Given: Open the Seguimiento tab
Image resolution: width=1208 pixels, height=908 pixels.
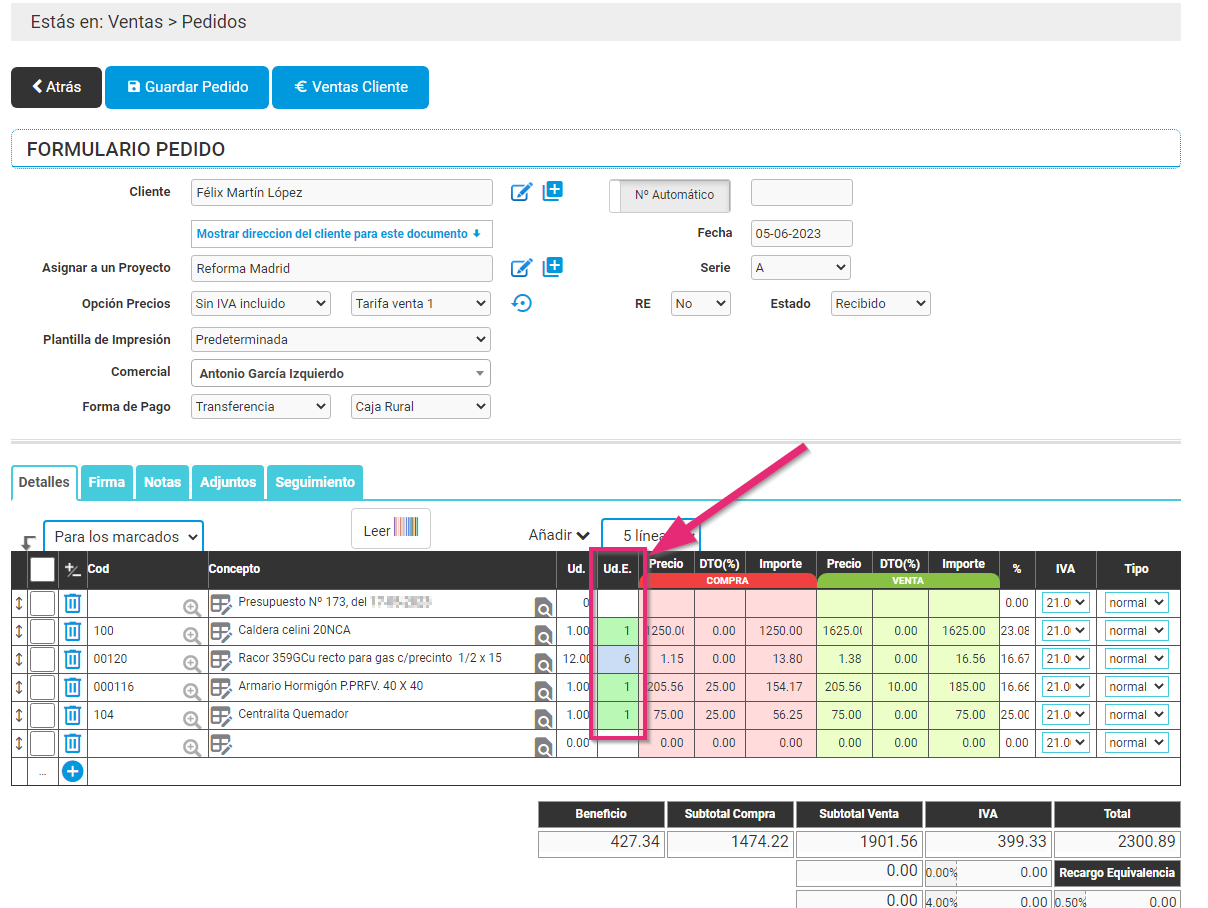Looking at the screenshot, I should [x=315, y=482].
